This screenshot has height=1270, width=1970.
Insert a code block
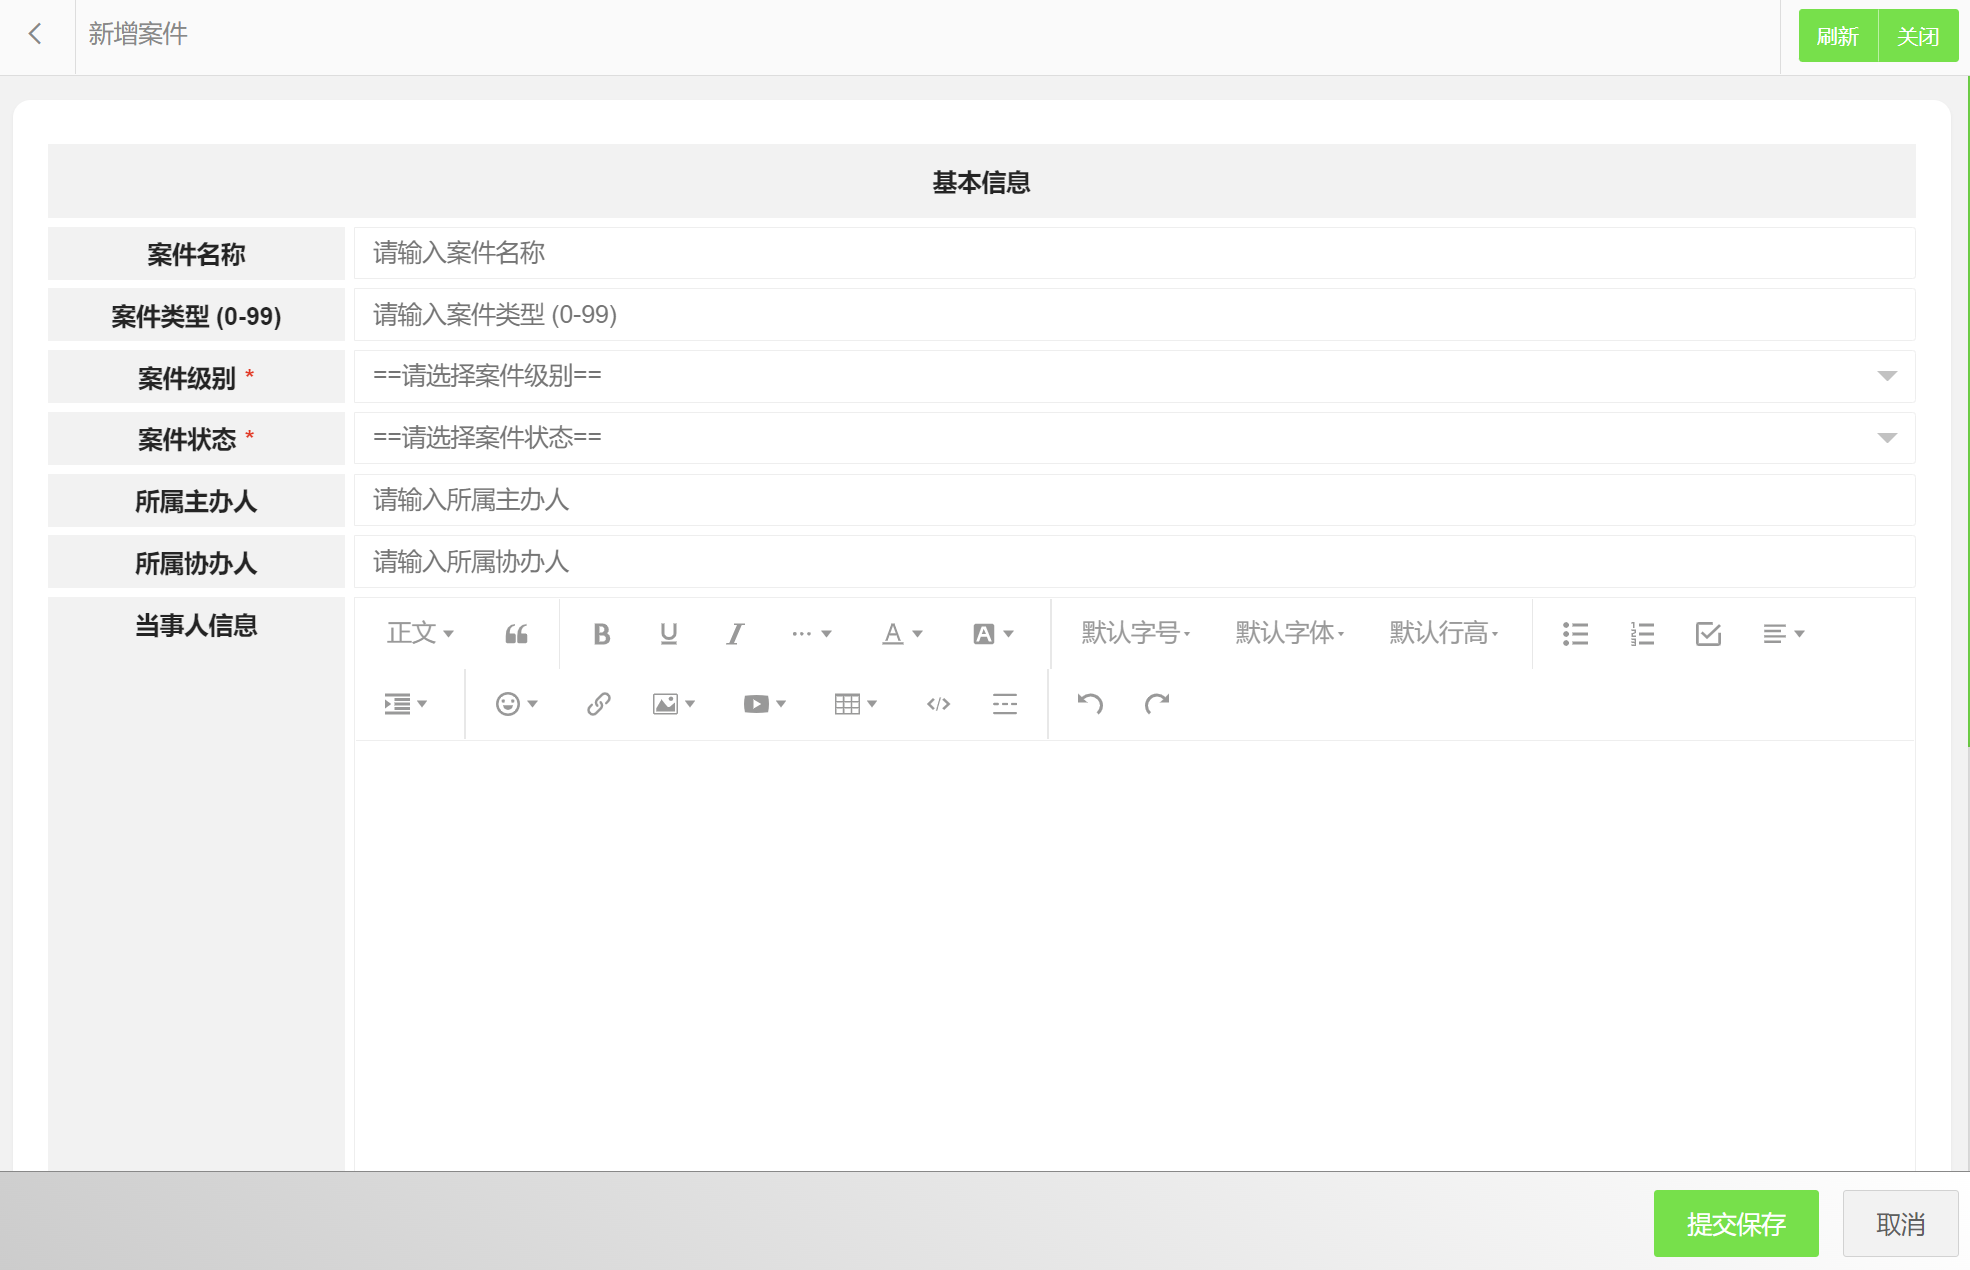click(x=938, y=704)
